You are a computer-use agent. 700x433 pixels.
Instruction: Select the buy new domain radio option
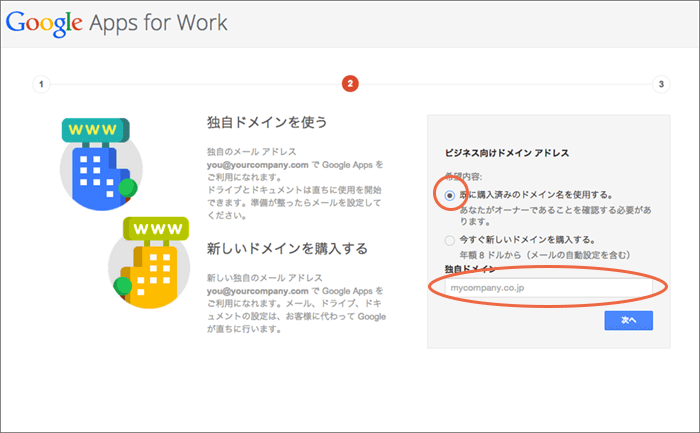click(x=450, y=241)
